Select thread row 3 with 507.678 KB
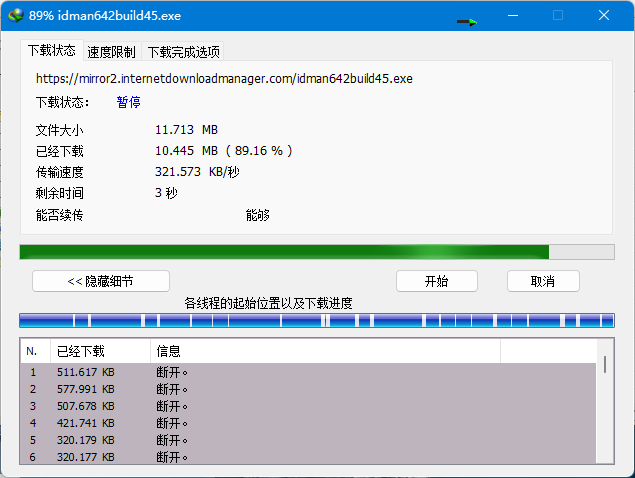 [308, 406]
